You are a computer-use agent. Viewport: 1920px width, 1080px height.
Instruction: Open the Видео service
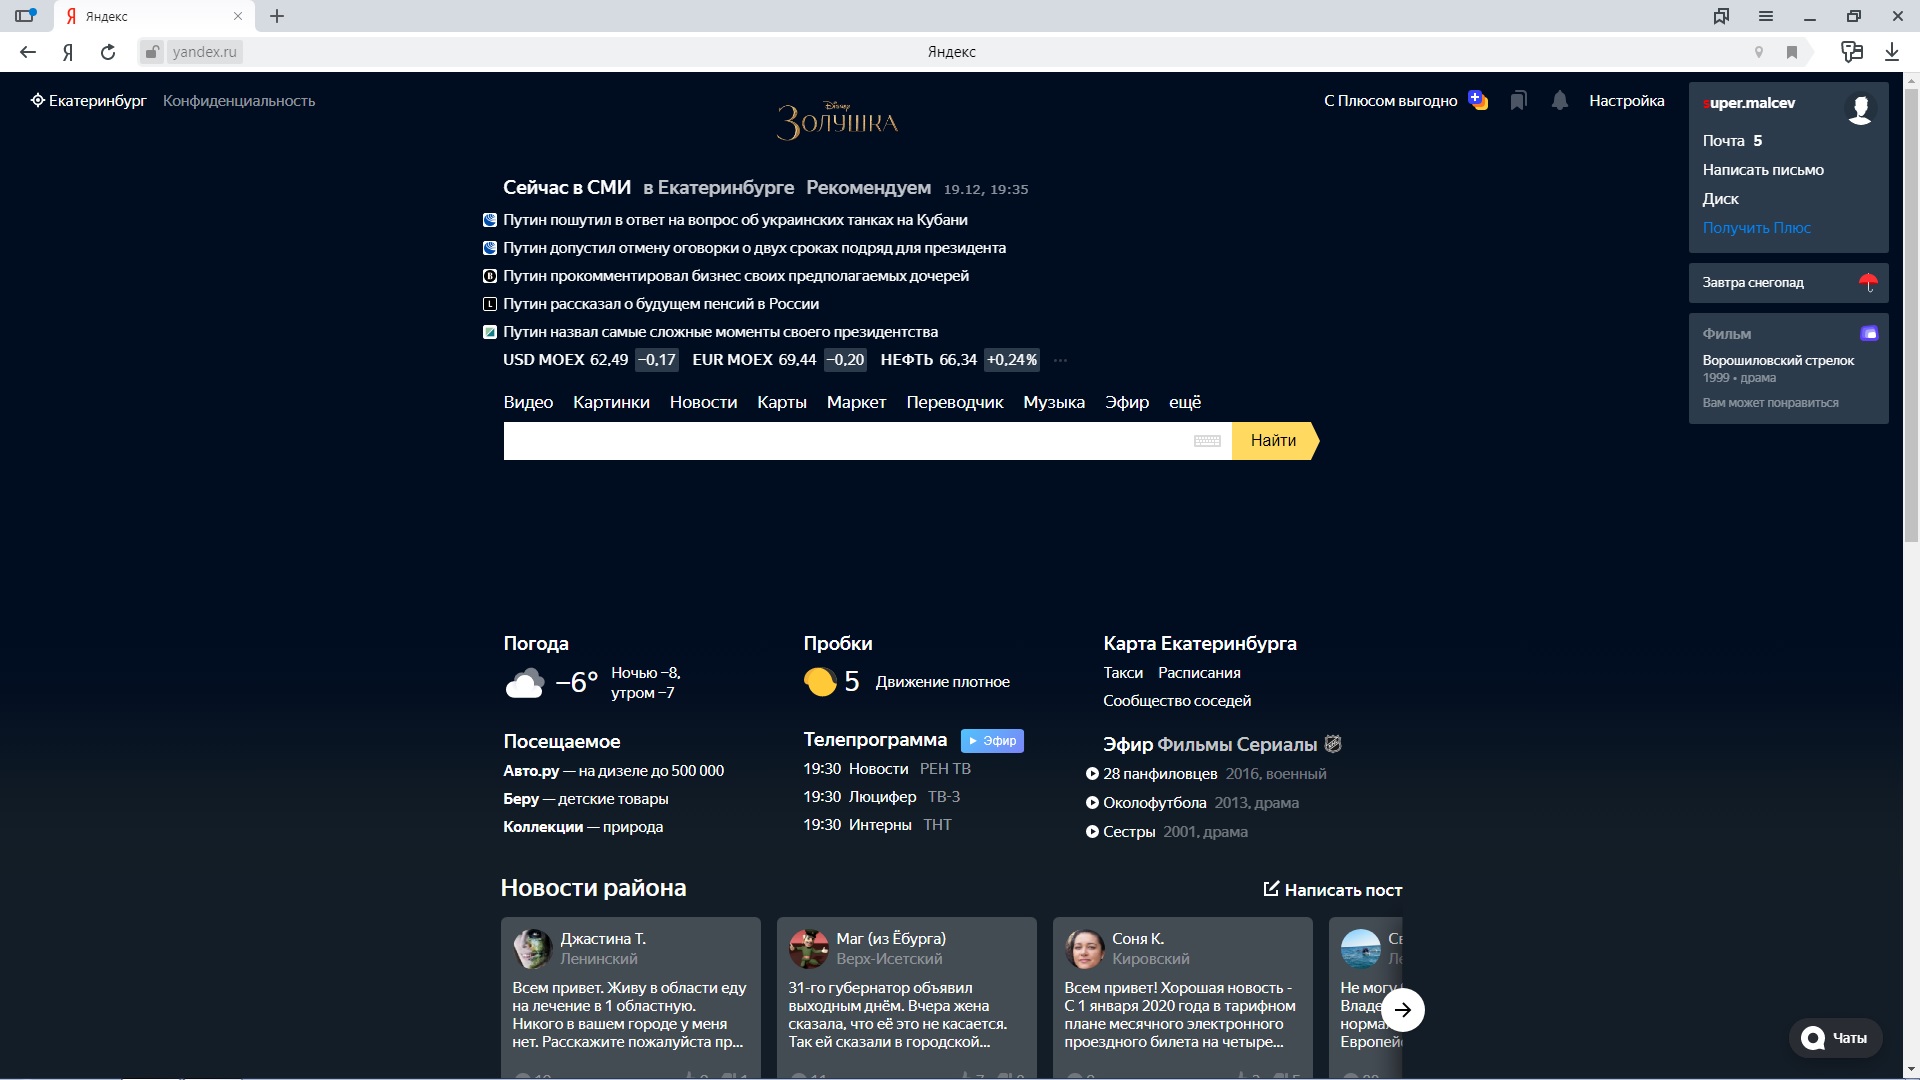(x=528, y=402)
